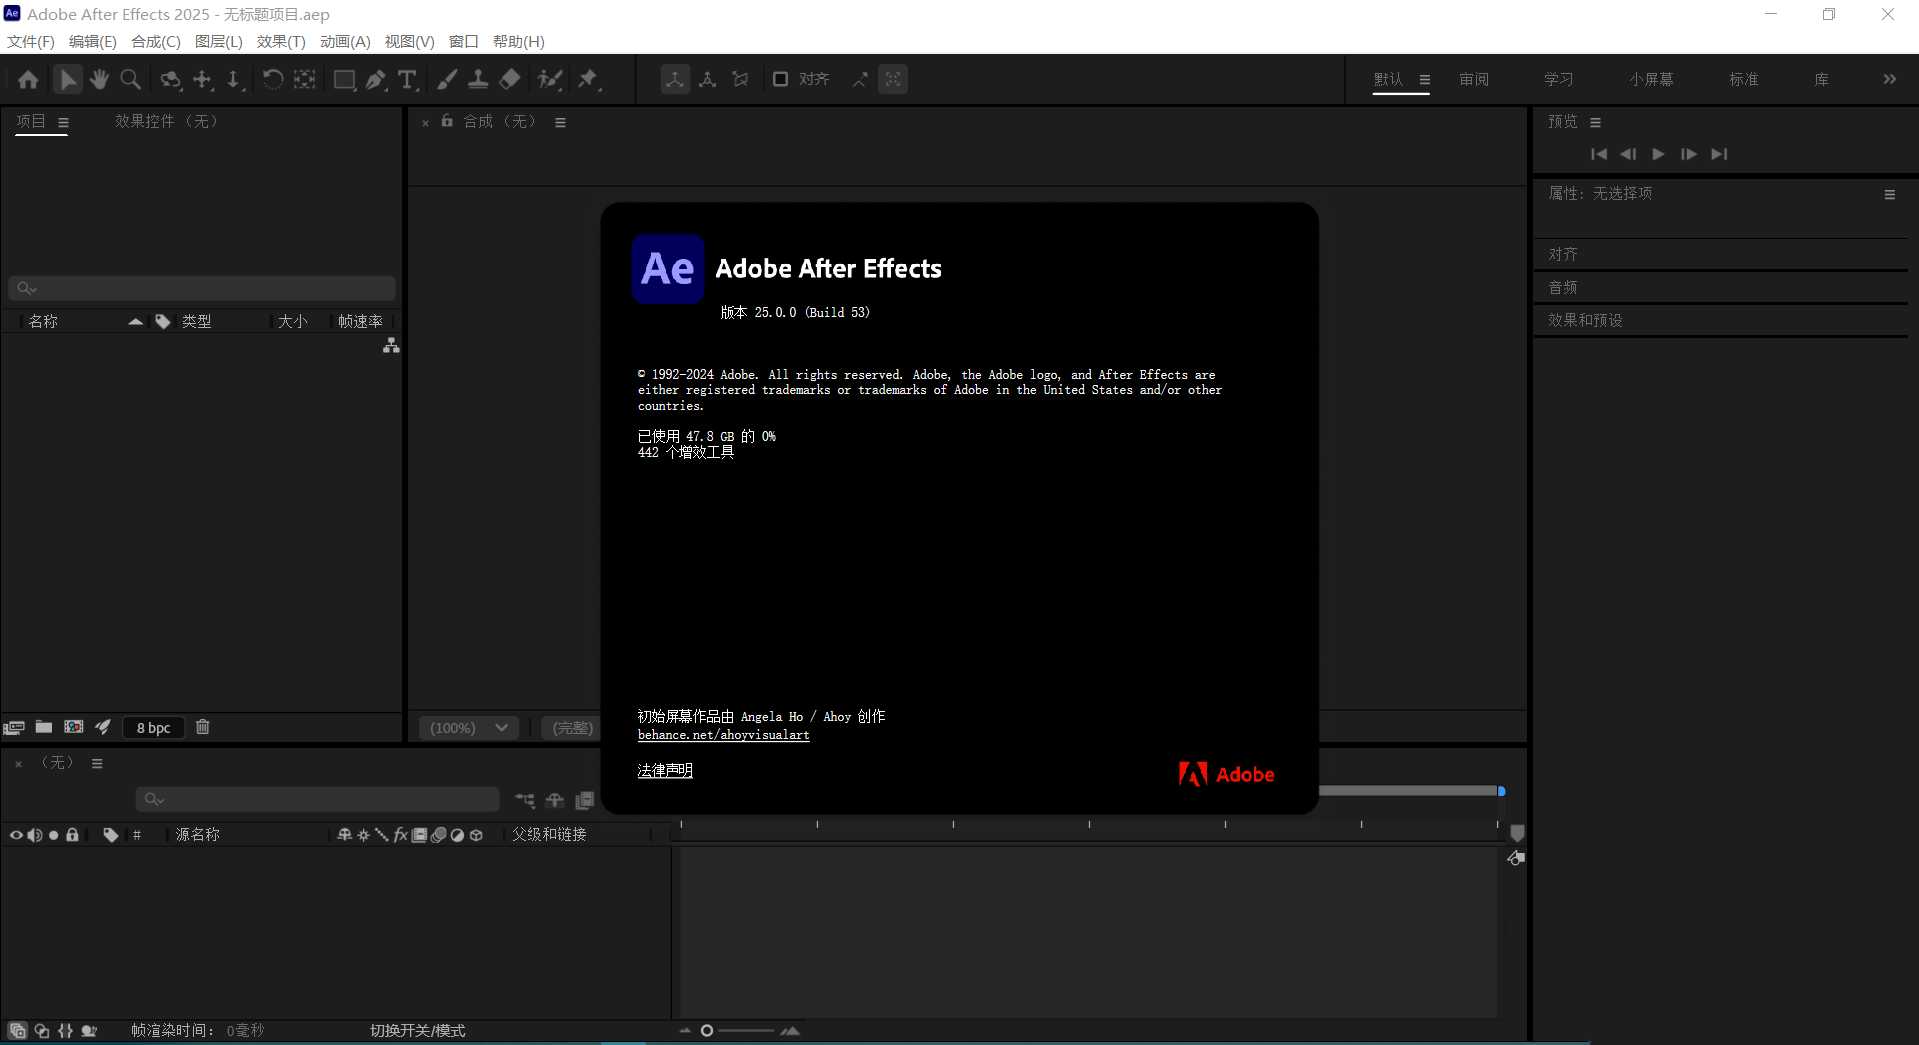Open the 合成(C) menu
1919x1045 pixels.
(156, 42)
